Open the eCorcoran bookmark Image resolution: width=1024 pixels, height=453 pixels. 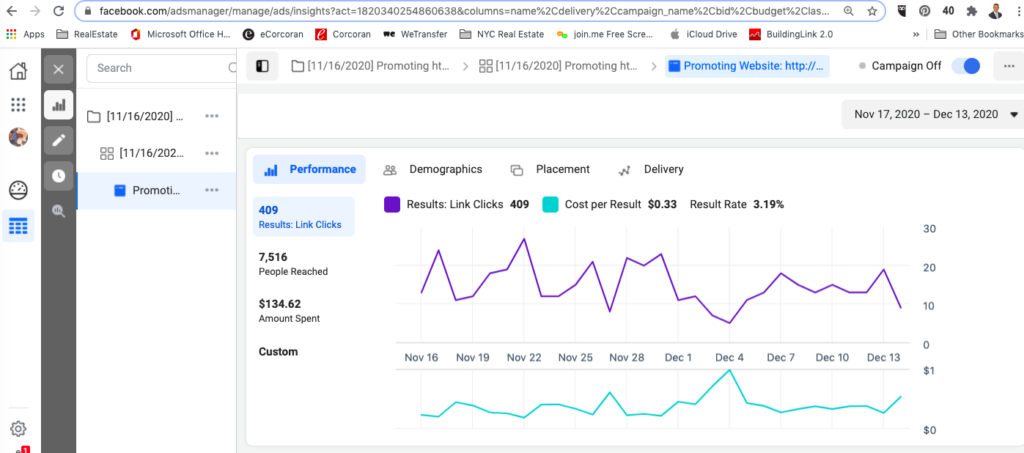[274, 34]
